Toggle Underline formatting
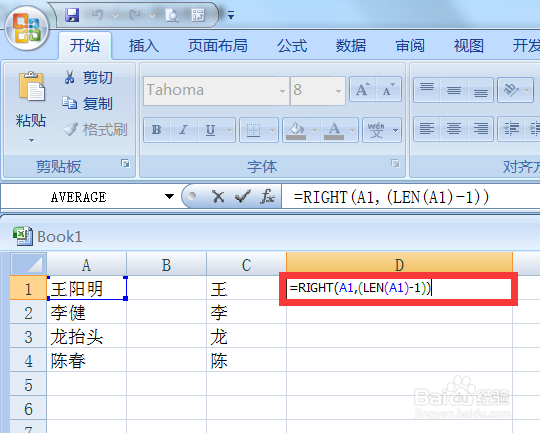 (210, 130)
